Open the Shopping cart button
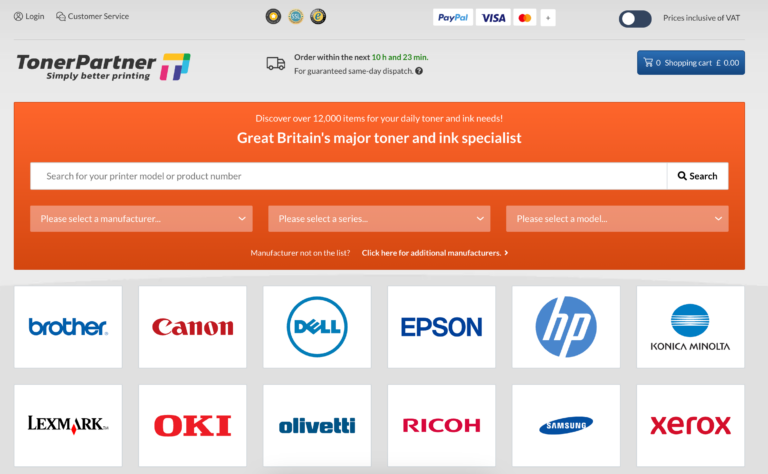The width and height of the screenshot is (768, 474). (x=691, y=63)
